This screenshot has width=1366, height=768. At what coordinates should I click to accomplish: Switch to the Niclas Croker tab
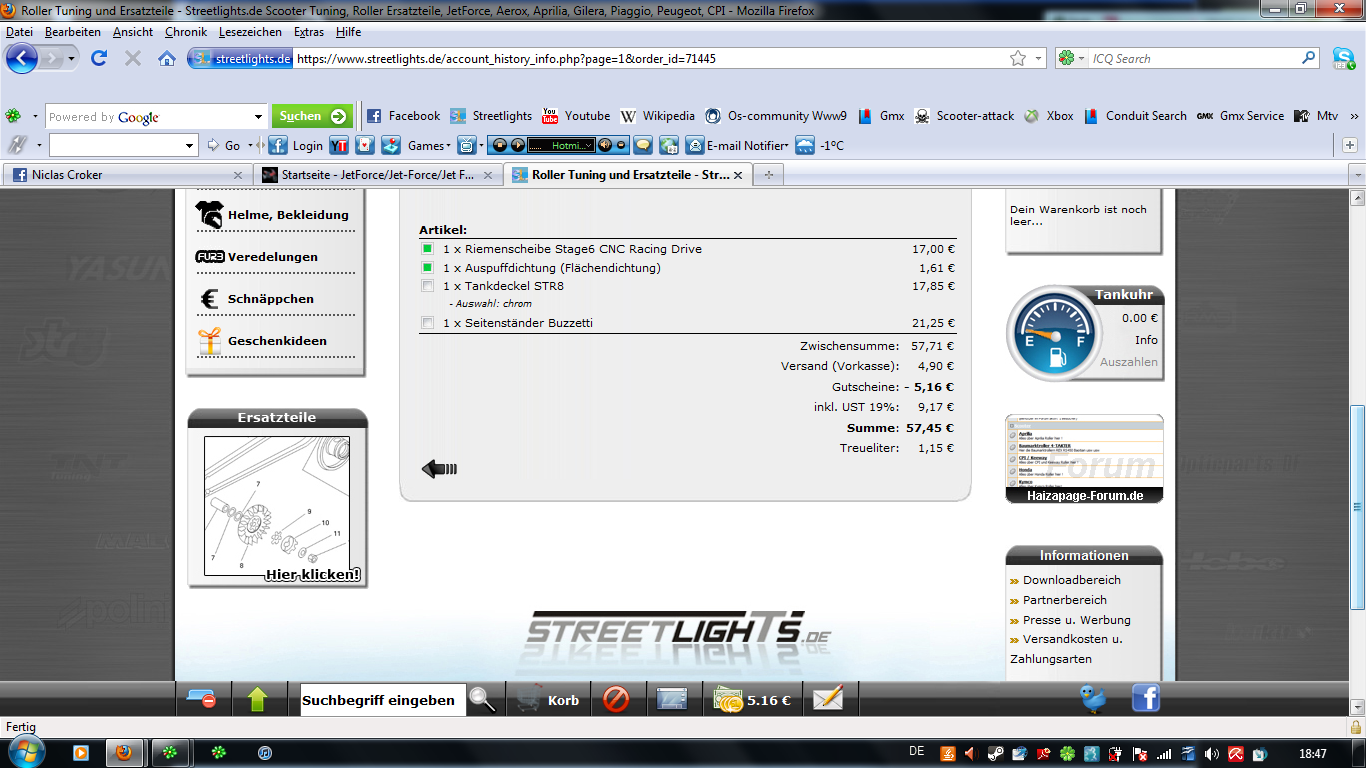click(x=126, y=174)
